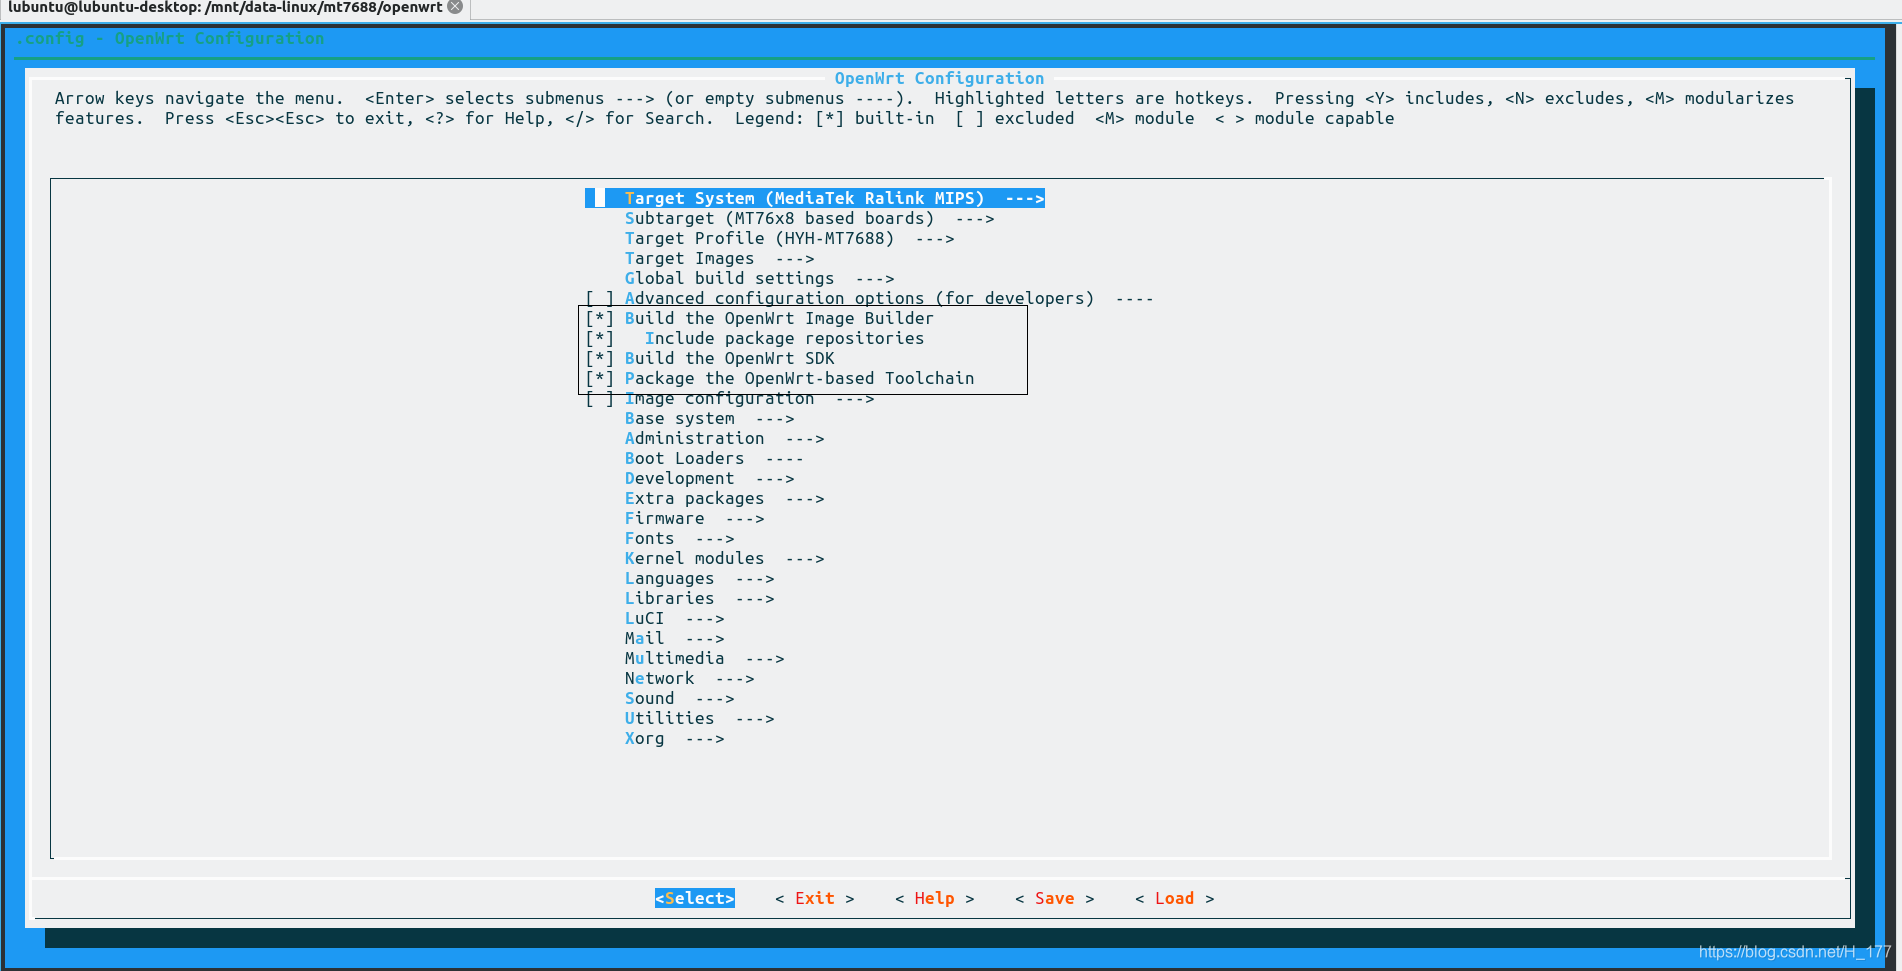Click the Exit button
Viewport: 1902px width, 971px height.
[815, 898]
